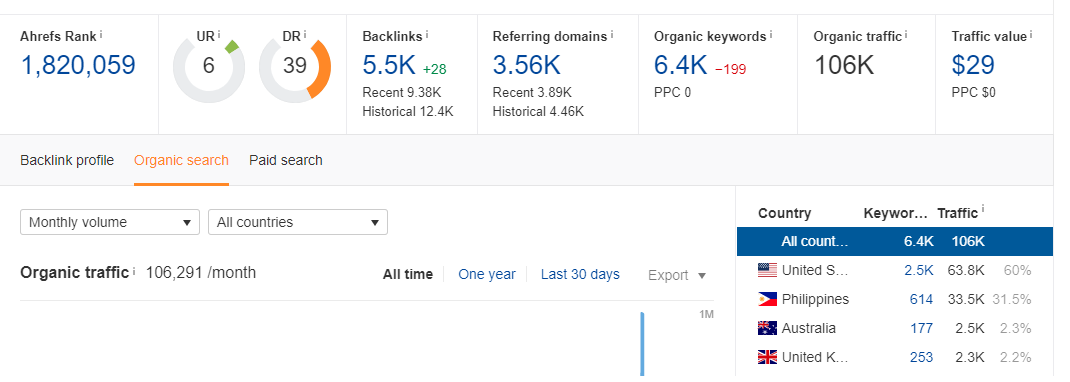Click the Backlinks 5.5K value link
The height and width of the screenshot is (382, 1070).
point(389,65)
